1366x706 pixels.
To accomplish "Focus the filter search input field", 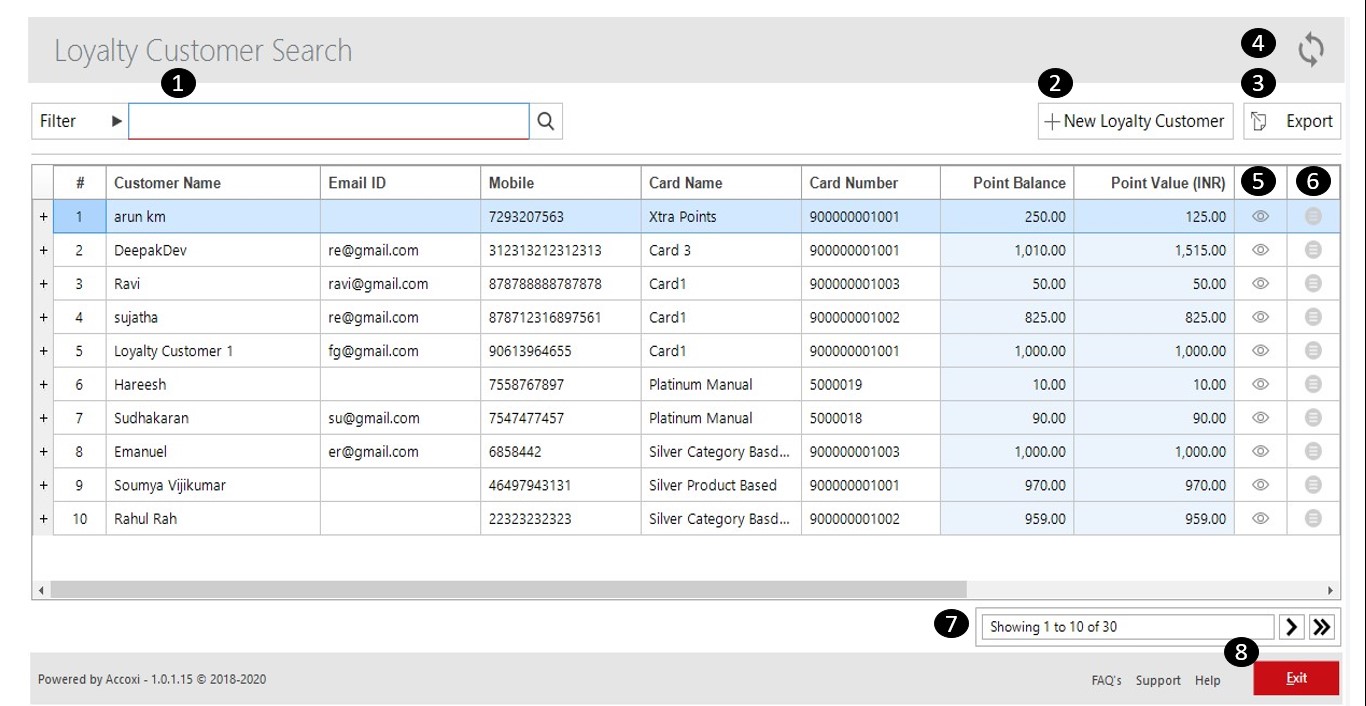I will pos(329,121).
